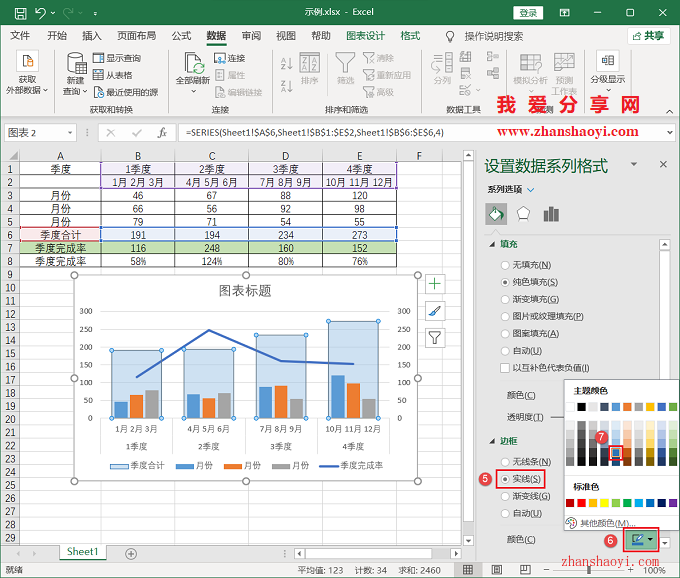Select Solid Fill (纯色填充) radio button
The image size is (680, 578).
pyautogui.click(x=505, y=282)
